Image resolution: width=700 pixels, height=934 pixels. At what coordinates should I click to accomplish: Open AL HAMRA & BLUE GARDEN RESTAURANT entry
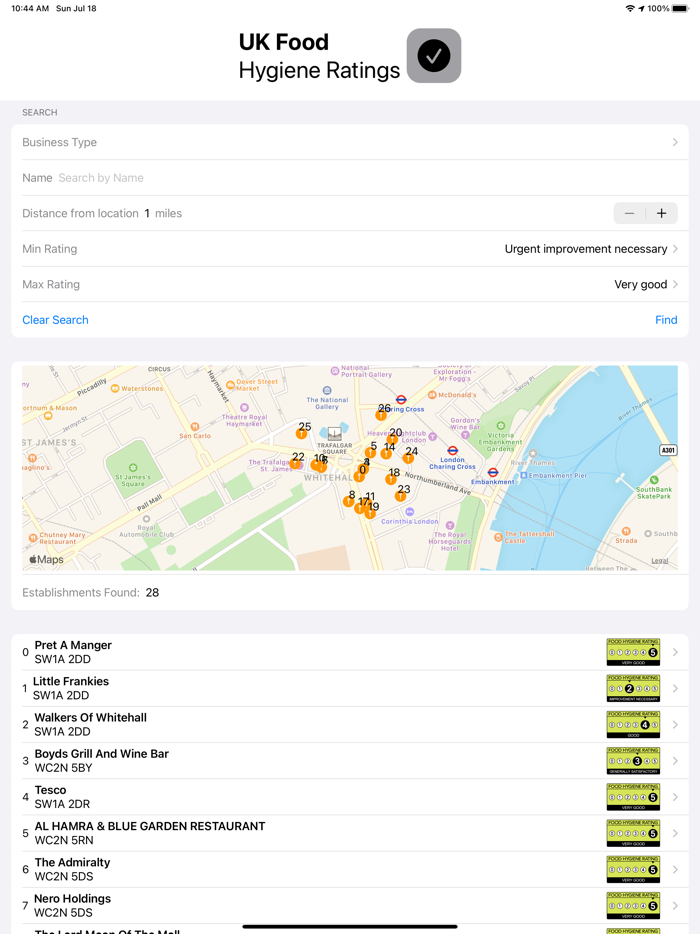tap(350, 833)
